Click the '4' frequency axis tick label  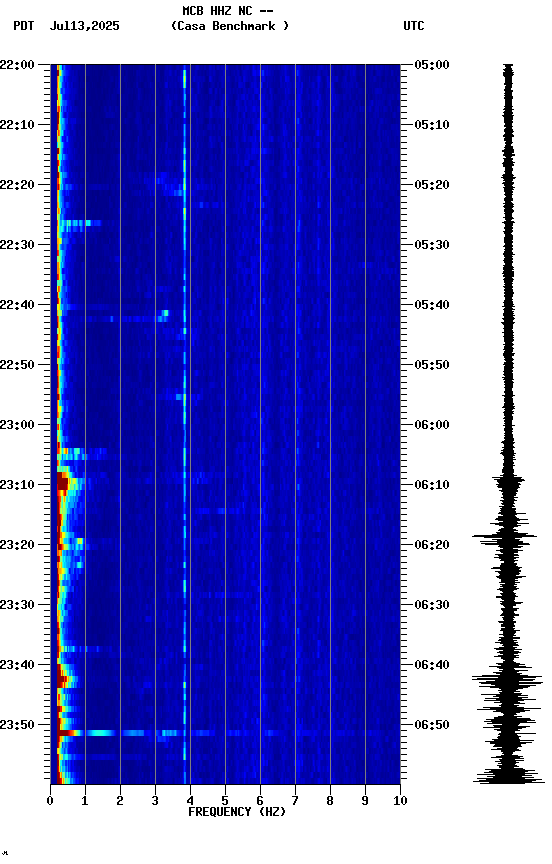[x=190, y=801]
